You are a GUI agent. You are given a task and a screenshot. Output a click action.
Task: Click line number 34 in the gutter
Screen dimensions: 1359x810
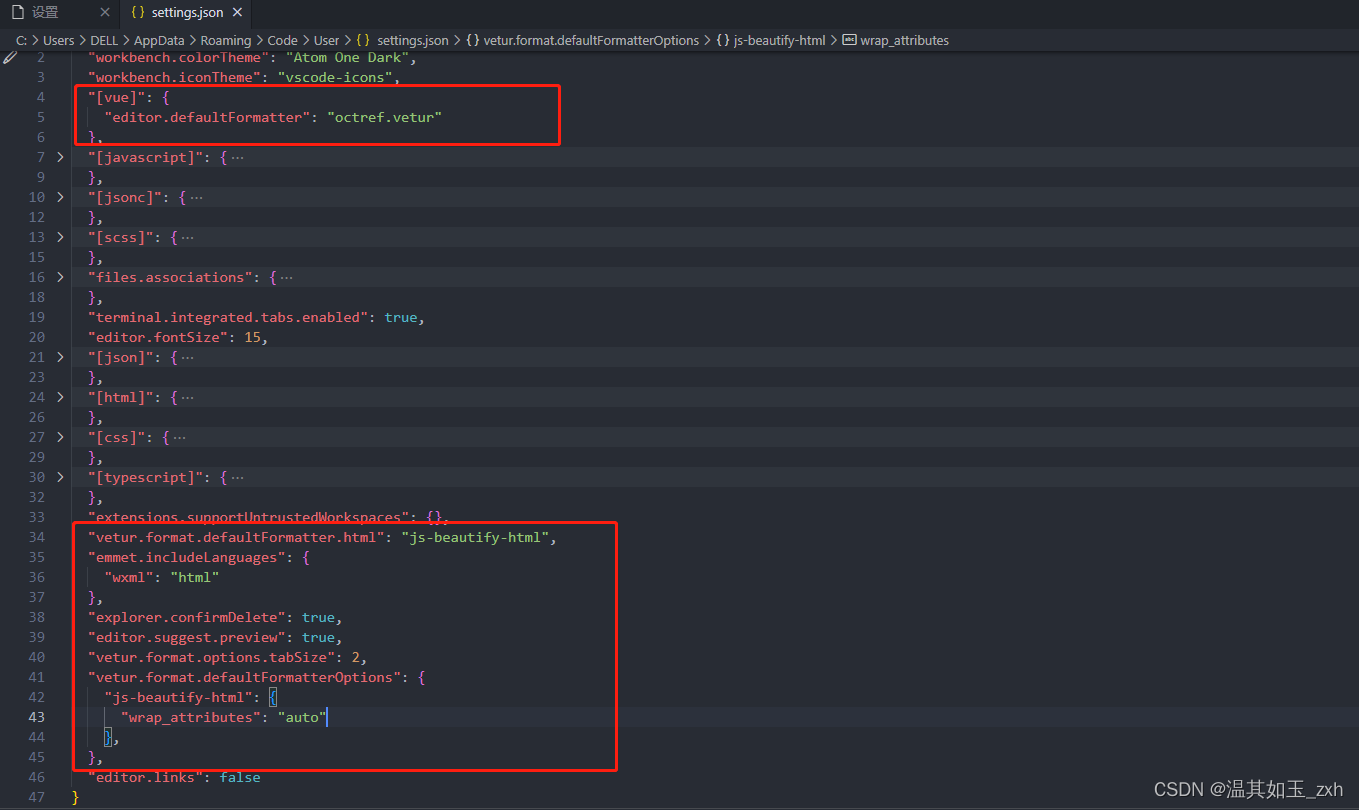pos(36,537)
